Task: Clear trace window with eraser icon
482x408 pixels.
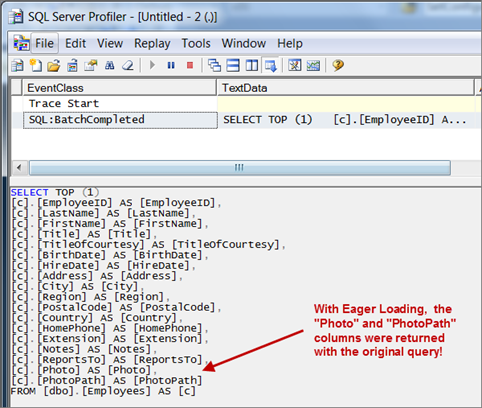Action: 128,66
